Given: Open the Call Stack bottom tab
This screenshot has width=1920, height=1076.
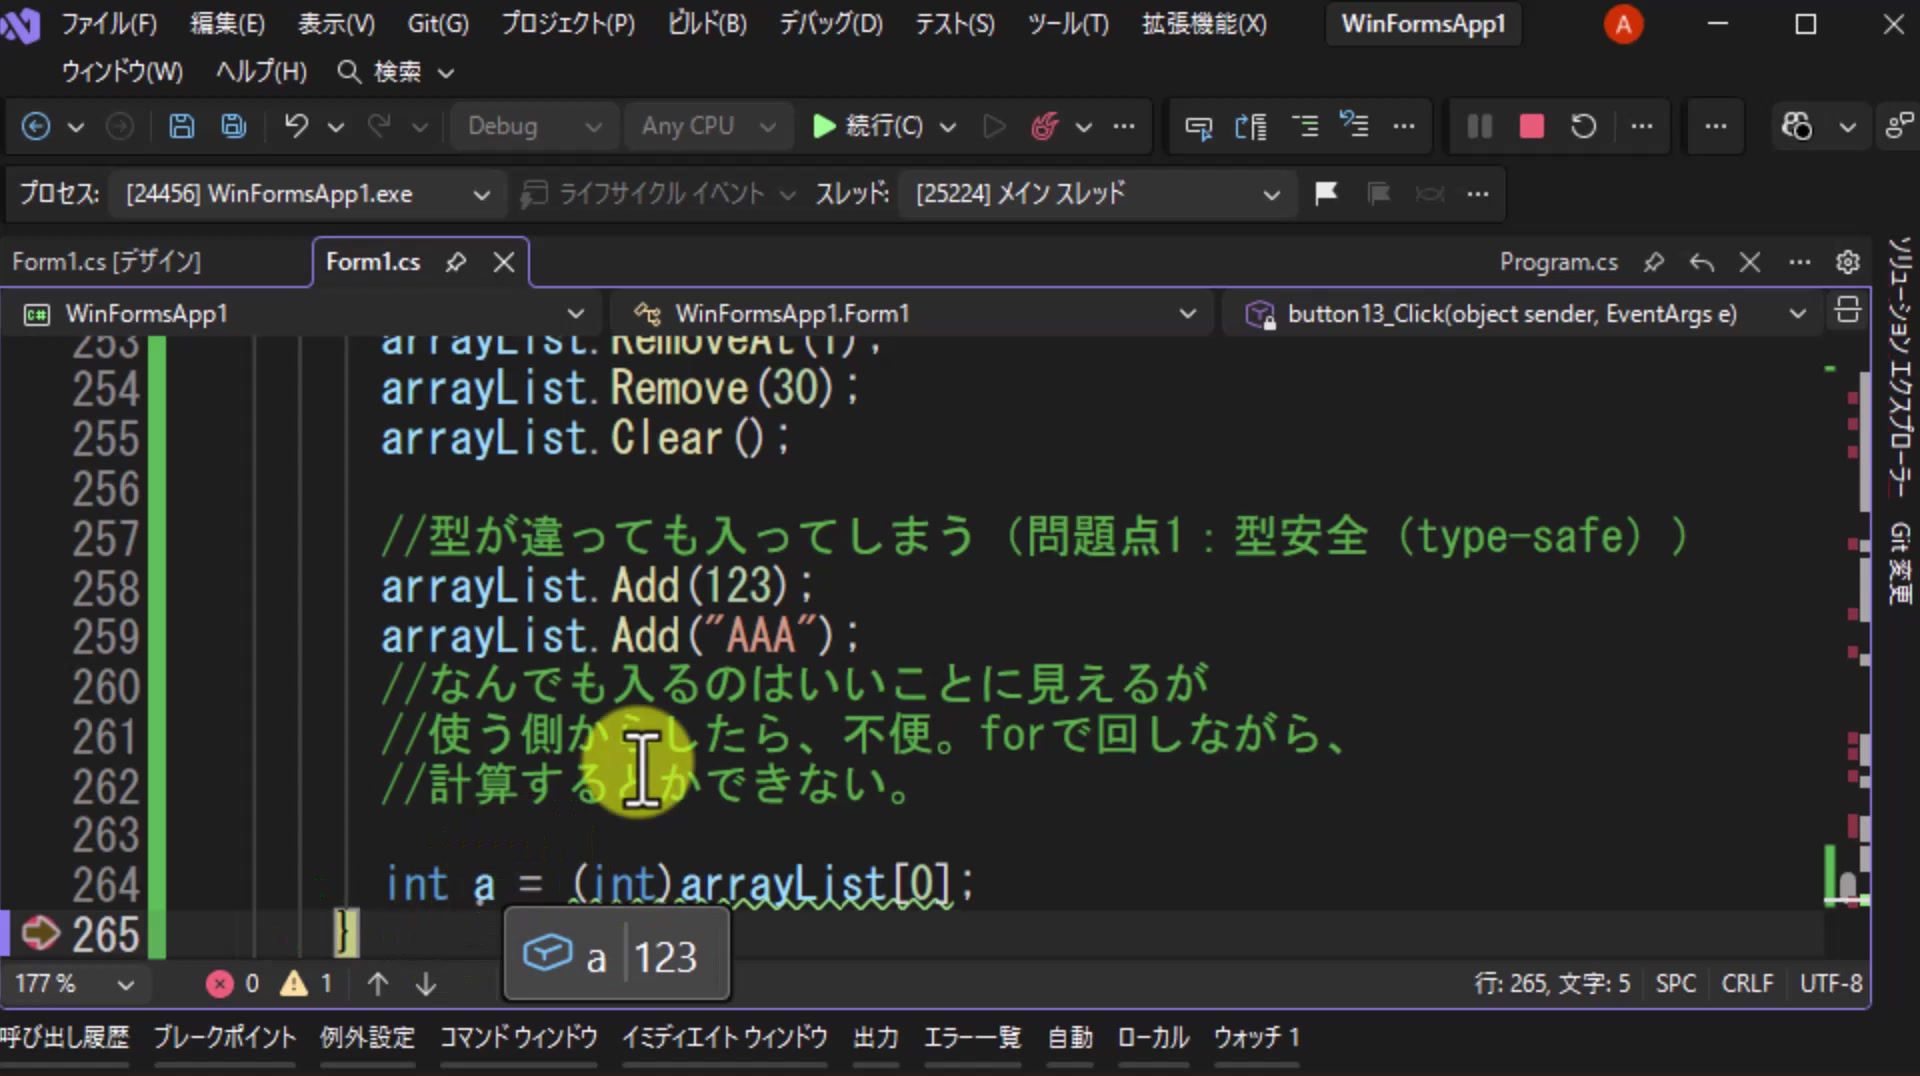Looking at the screenshot, I should tap(65, 1038).
